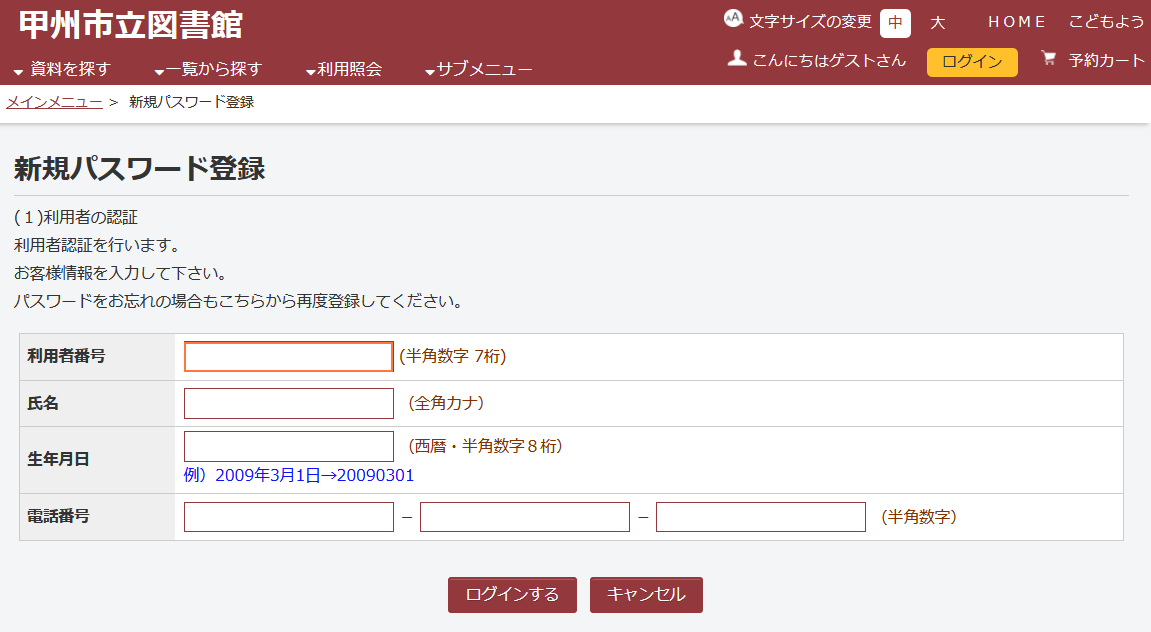This screenshot has height=632, width=1151.
Task: Open the こどもよう kids page
Action: click(x=1106, y=22)
